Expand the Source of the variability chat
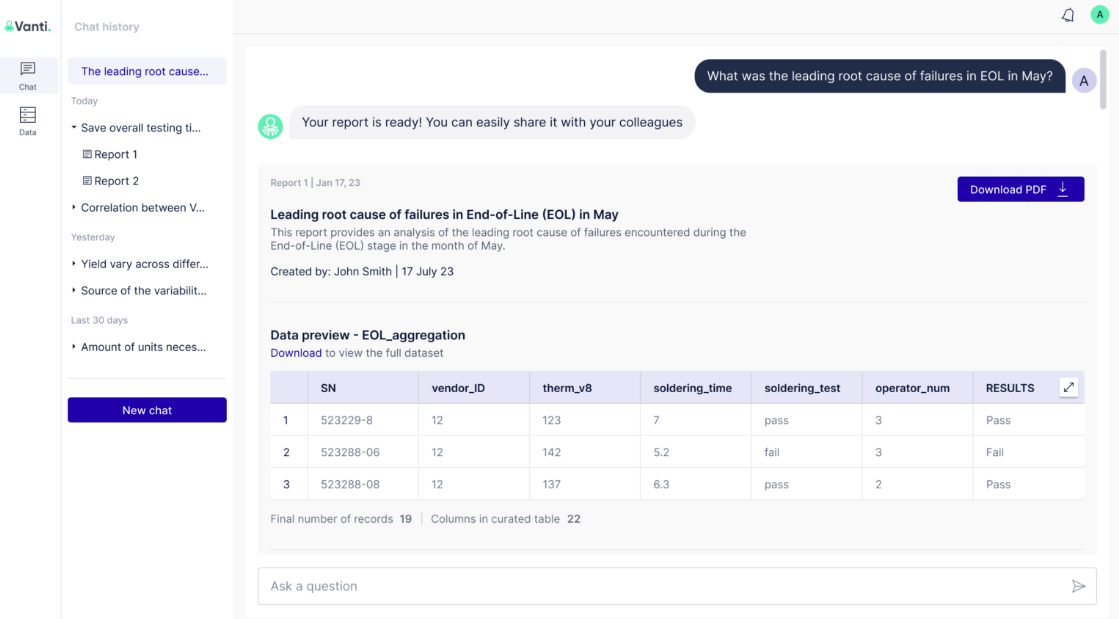This screenshot has width=1119, height=619. coord(74,291)
